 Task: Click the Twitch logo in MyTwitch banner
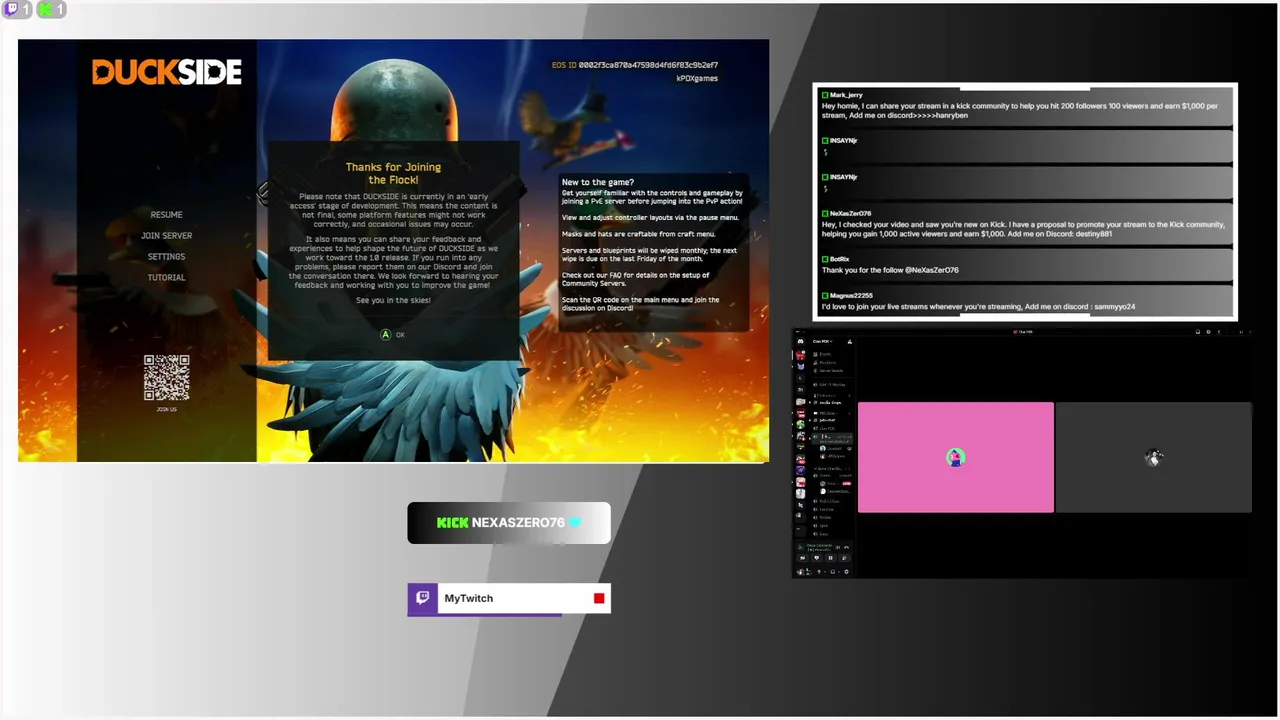click(422, 598)
